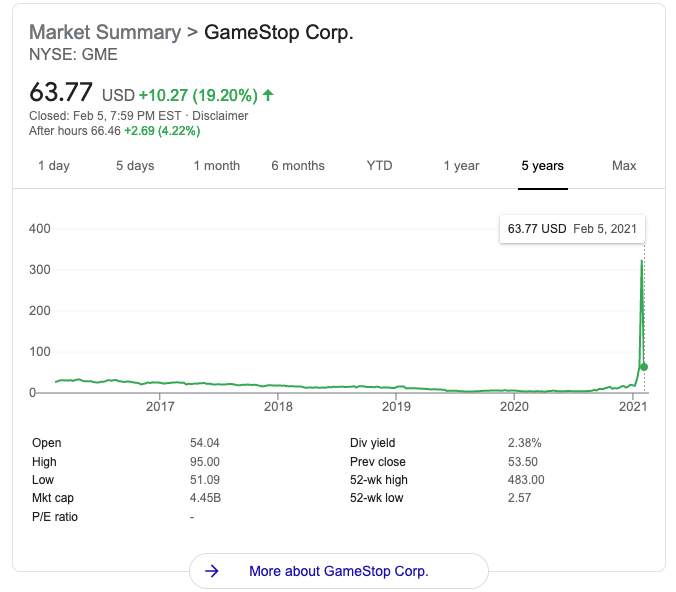This screenshot has width=676, height=592.
Task: Click the green data point on chart
Action: point(644,367)
